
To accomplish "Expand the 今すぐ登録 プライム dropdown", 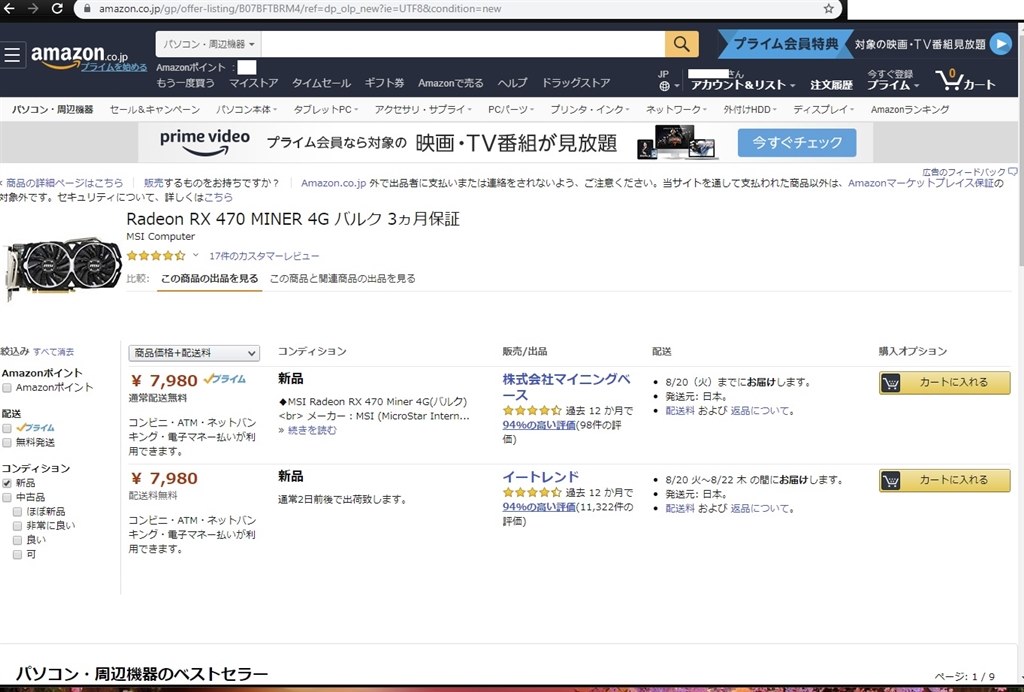I will click(893, 80).
